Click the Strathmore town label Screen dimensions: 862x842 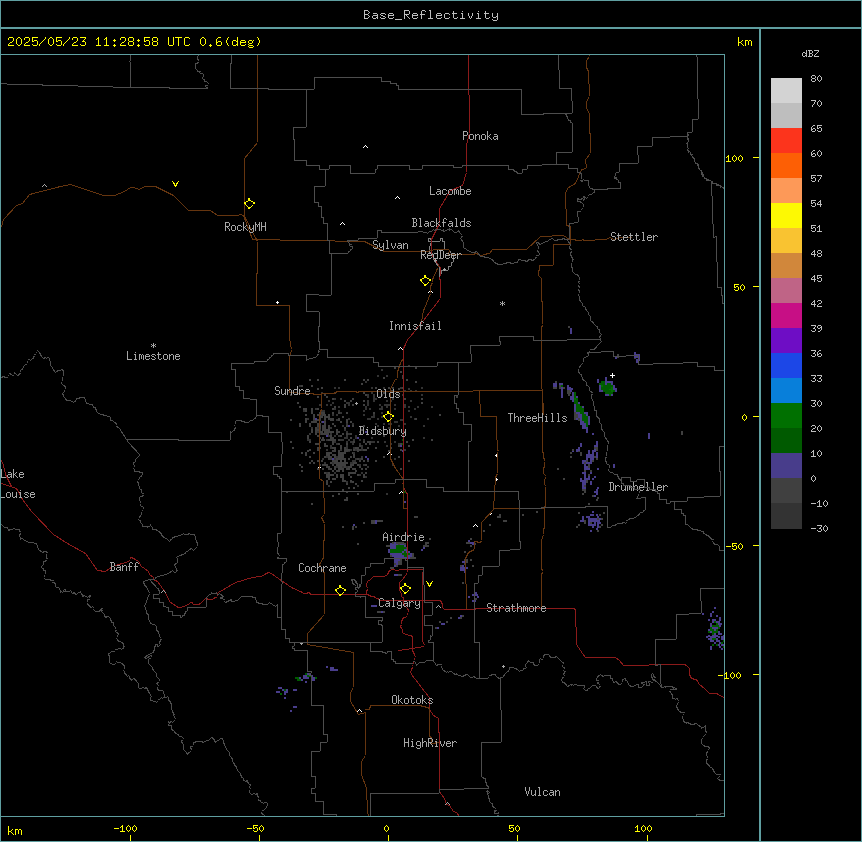(x=516, y=608)
